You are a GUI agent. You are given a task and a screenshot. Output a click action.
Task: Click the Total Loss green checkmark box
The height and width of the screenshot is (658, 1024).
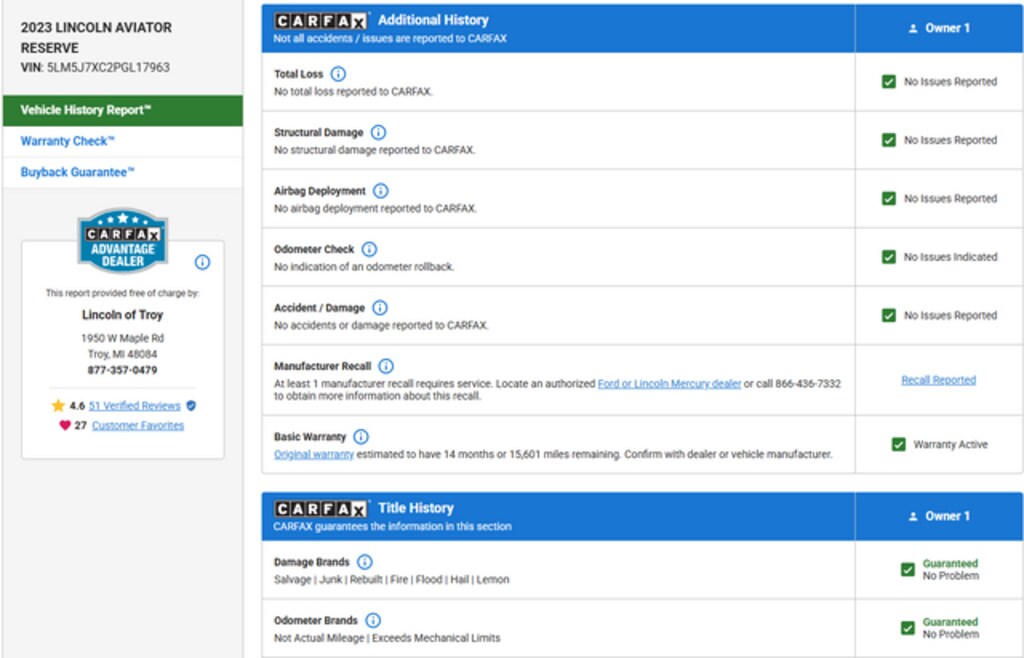click(x=888, y=82)
